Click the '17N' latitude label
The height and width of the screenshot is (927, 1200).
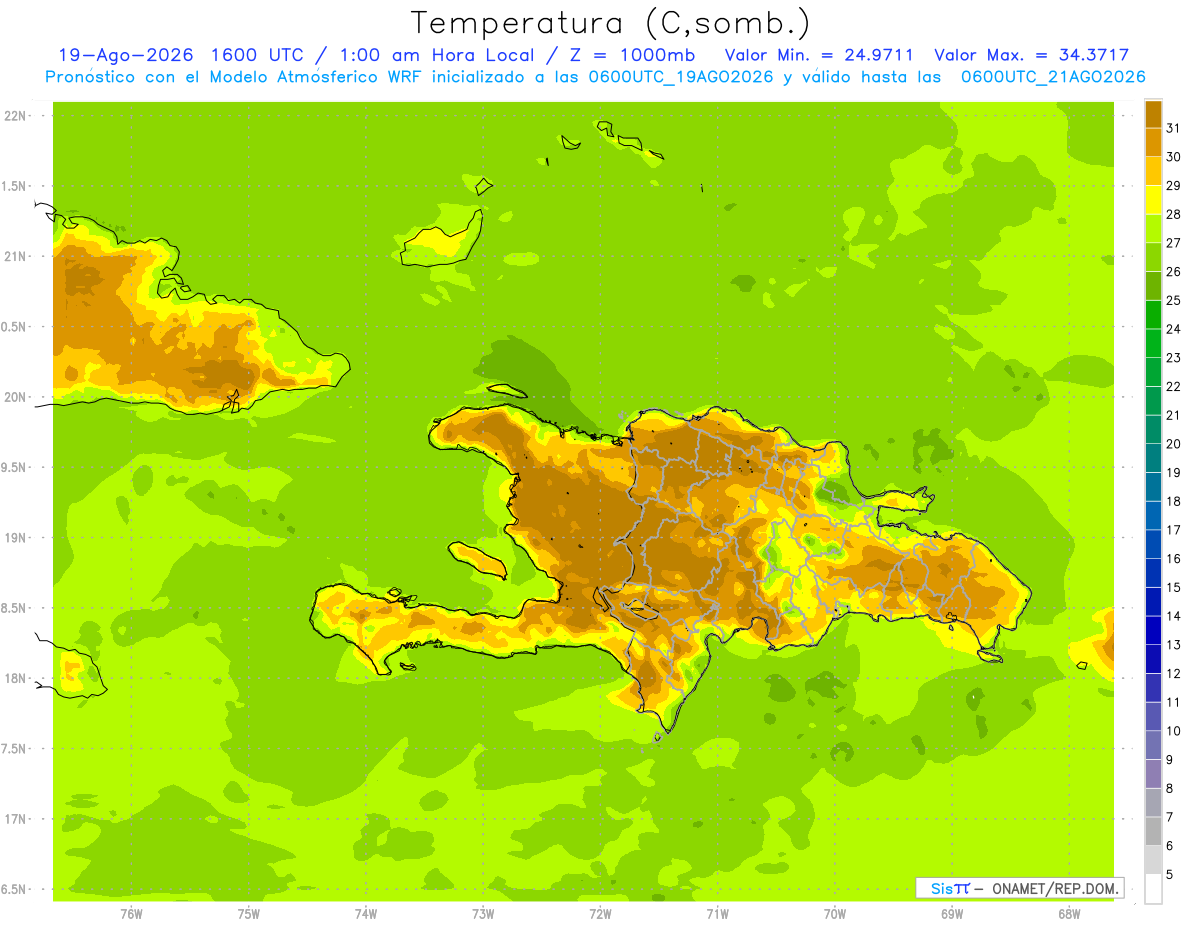click(x=15, y=819)
